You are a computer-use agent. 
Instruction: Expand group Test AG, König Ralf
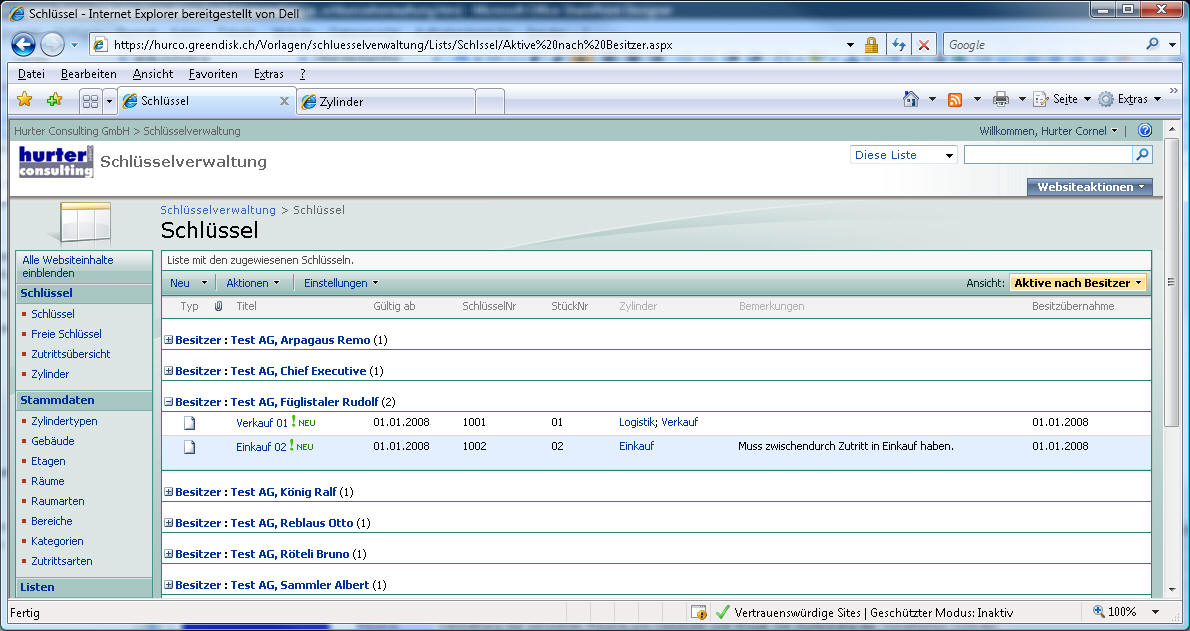(168, 492)
